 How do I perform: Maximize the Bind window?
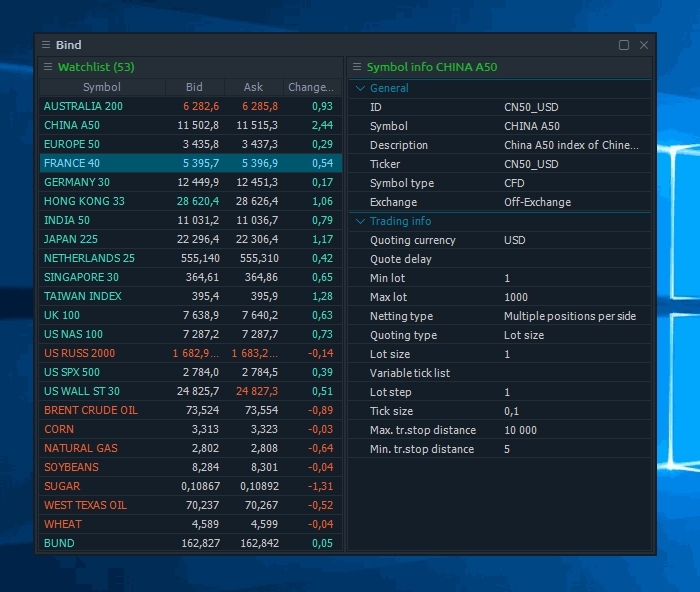[x=624, y=45]
